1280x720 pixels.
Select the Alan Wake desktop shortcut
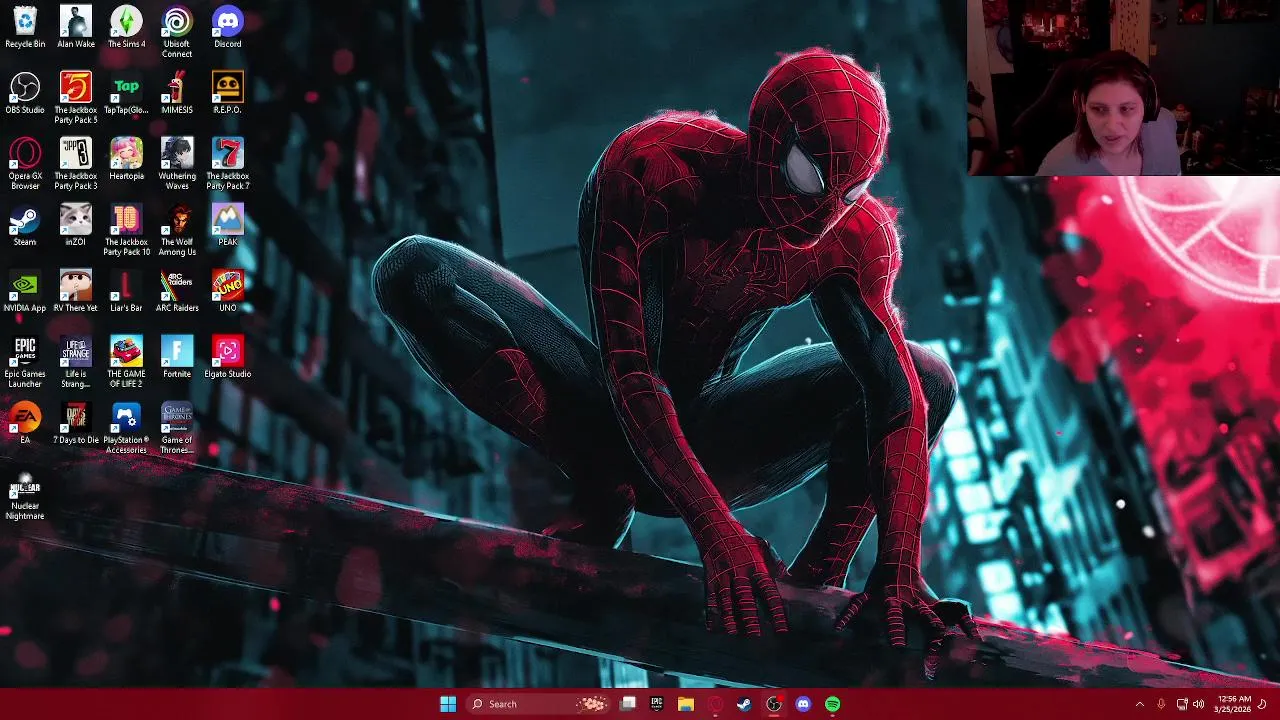pos(76,27)
